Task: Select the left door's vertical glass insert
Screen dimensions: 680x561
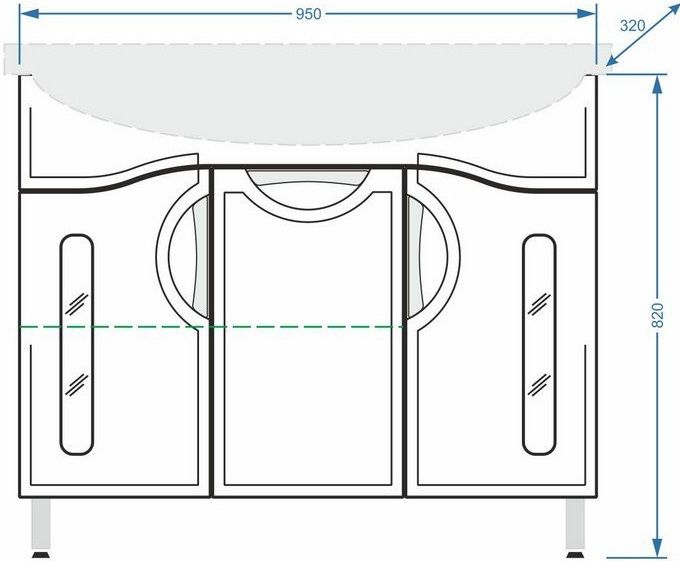Action: 76,343
